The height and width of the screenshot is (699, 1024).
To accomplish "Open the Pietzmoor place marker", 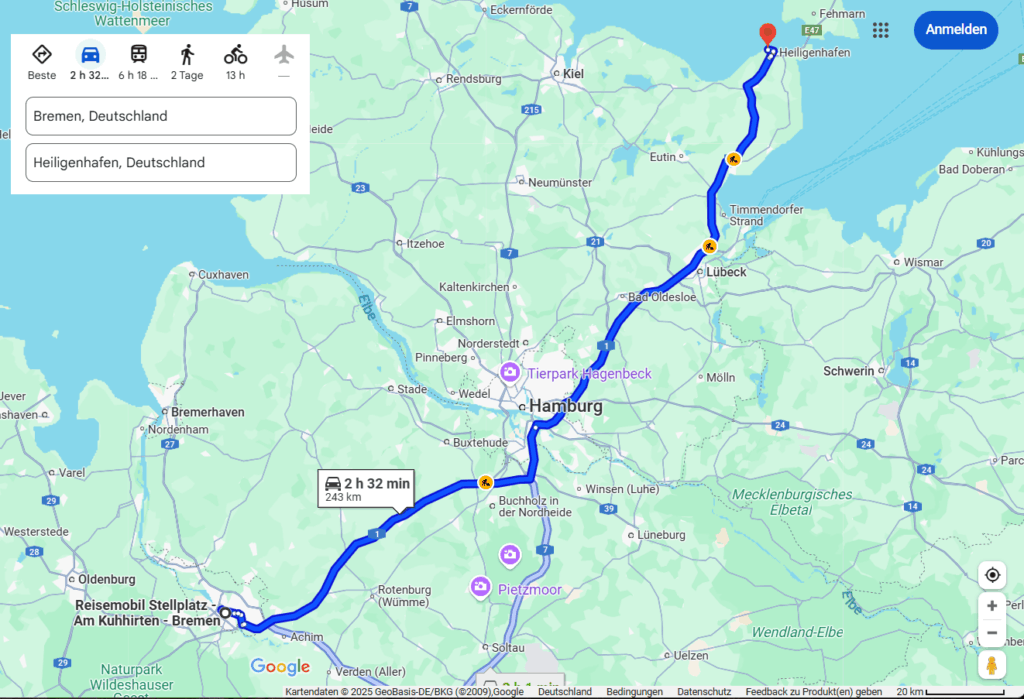I will pyautogui.click(x=481, y=587).
